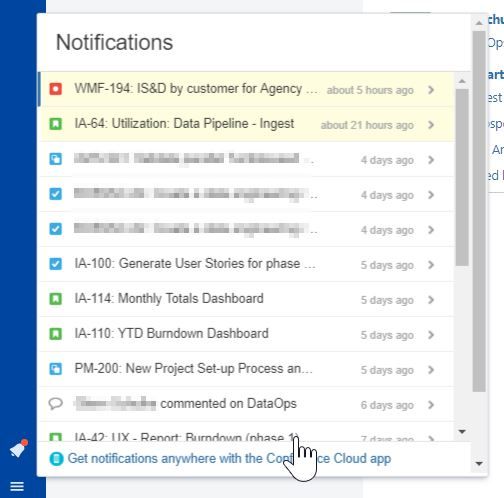The height and width of the screenshot is (498, 504).
Task: Click the notifications rocket icon in the sidebar
Action: (18, 449)
